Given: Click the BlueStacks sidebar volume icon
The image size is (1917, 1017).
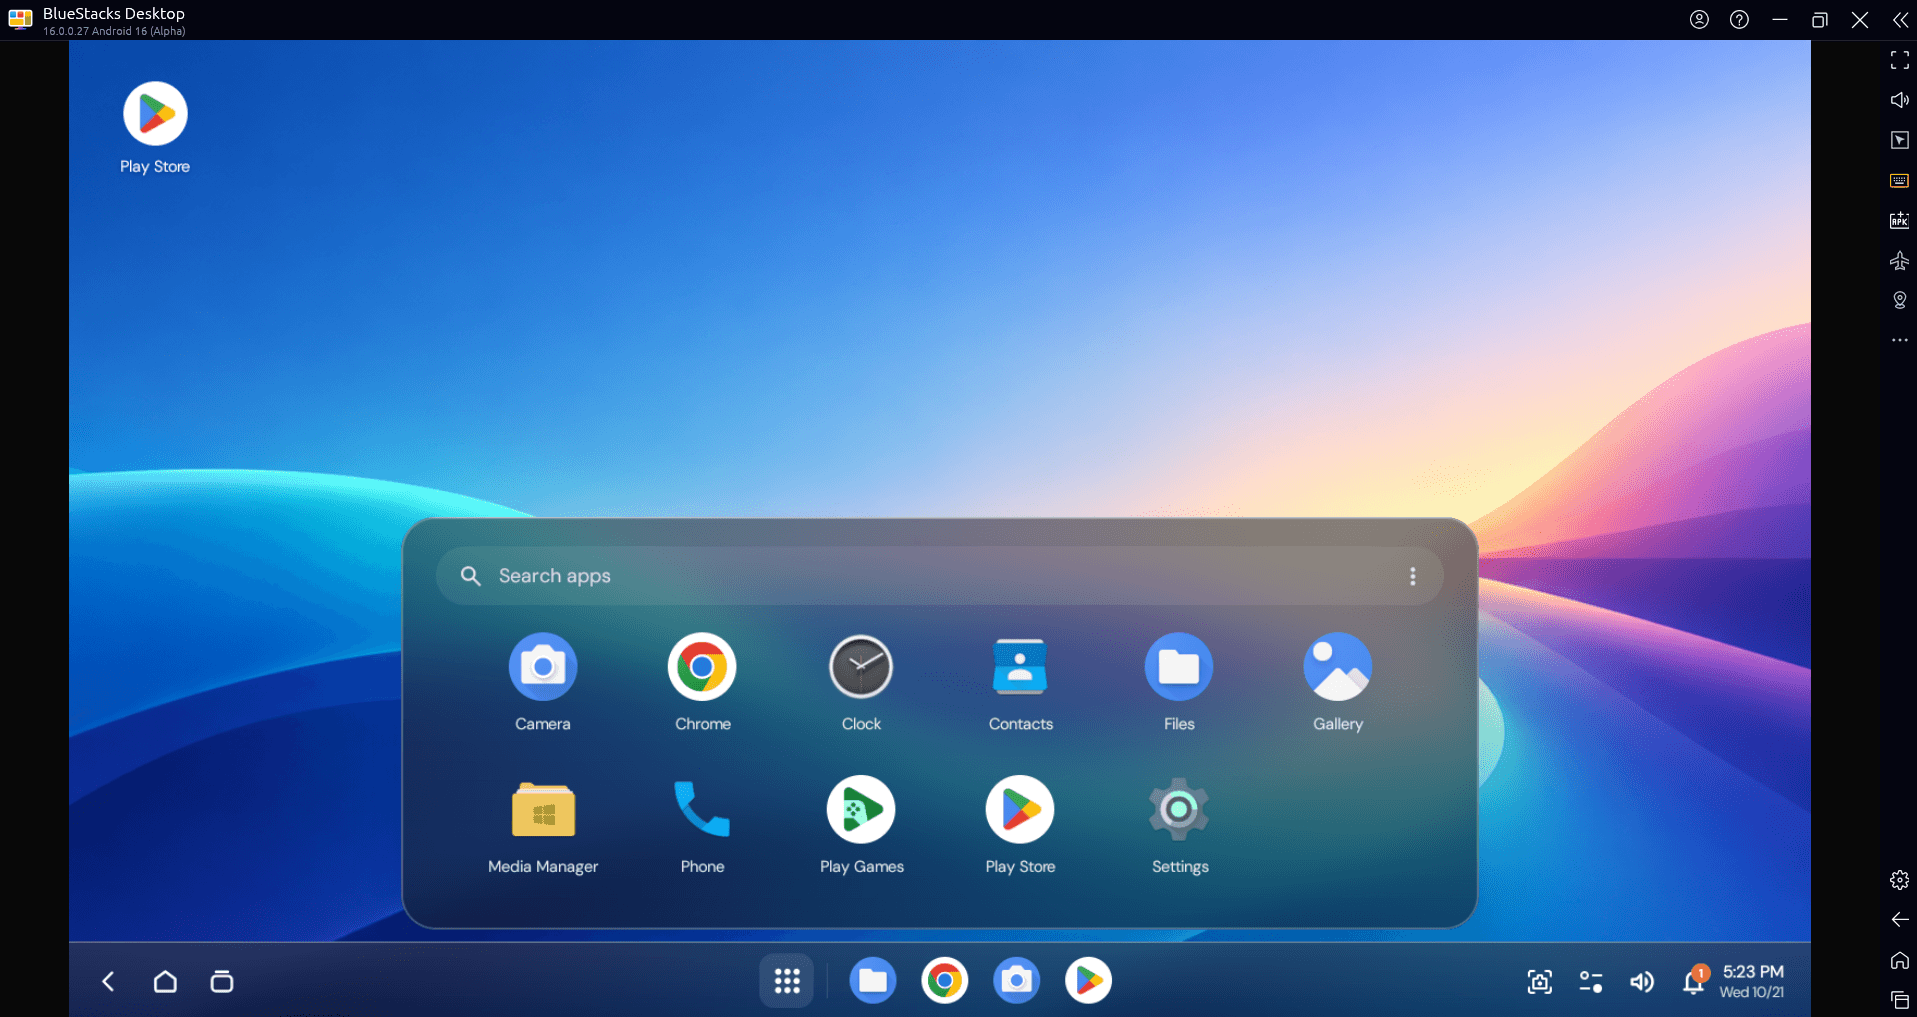Looking at the screenshot, I should 1900,100.
